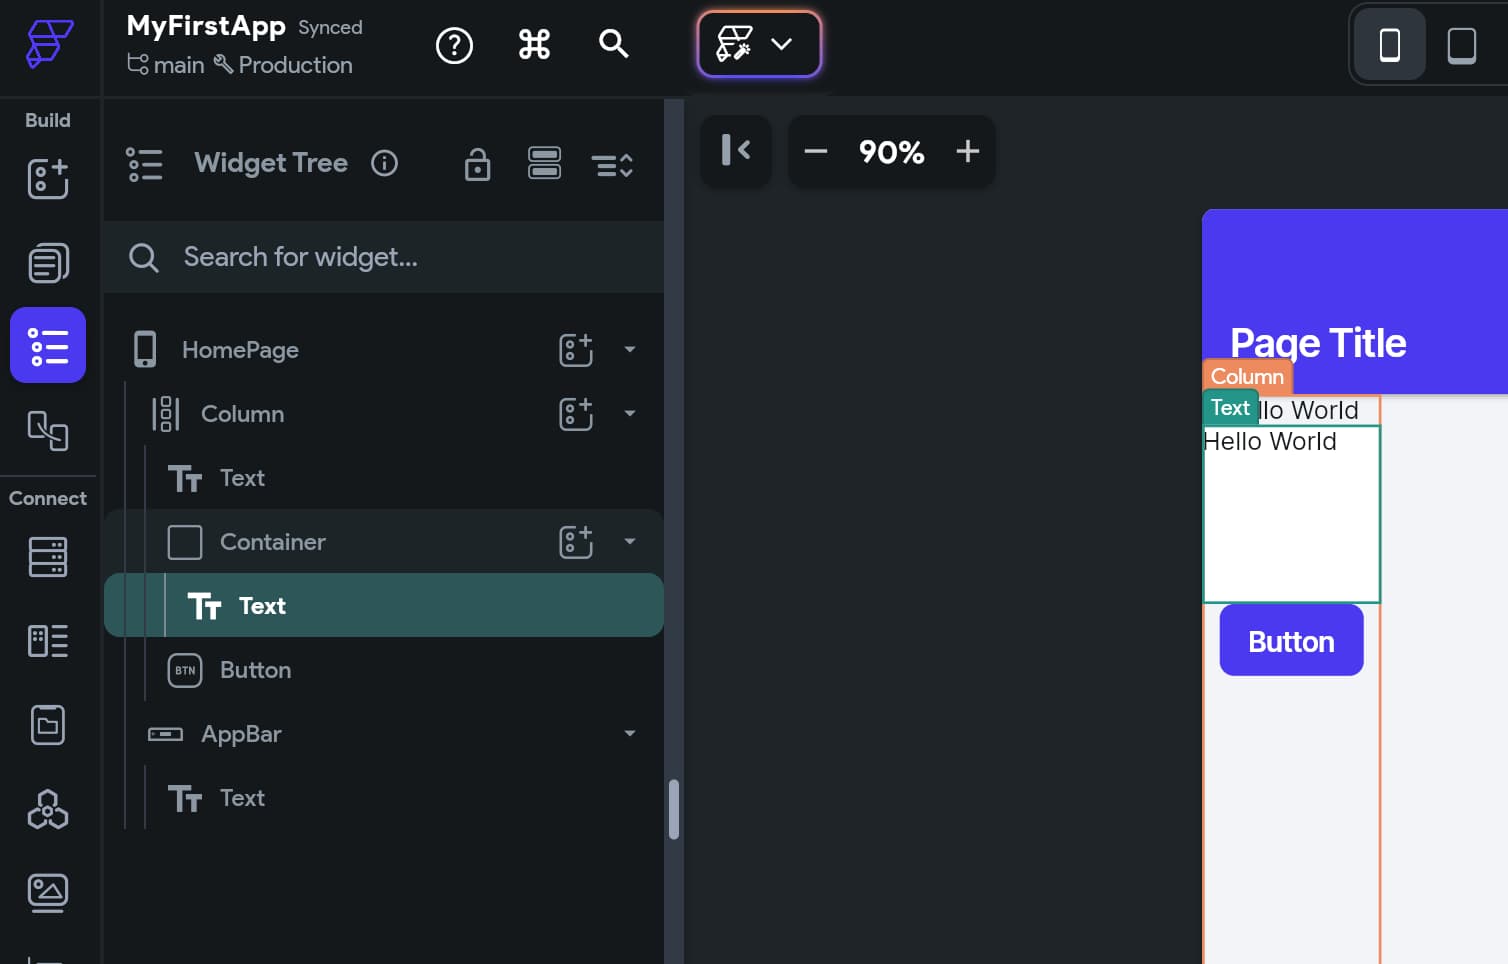Image resolution: width=1508 pixels, height=964 pixels.
Task: Click the Tr icon of selected Text row
Action: 204,606
